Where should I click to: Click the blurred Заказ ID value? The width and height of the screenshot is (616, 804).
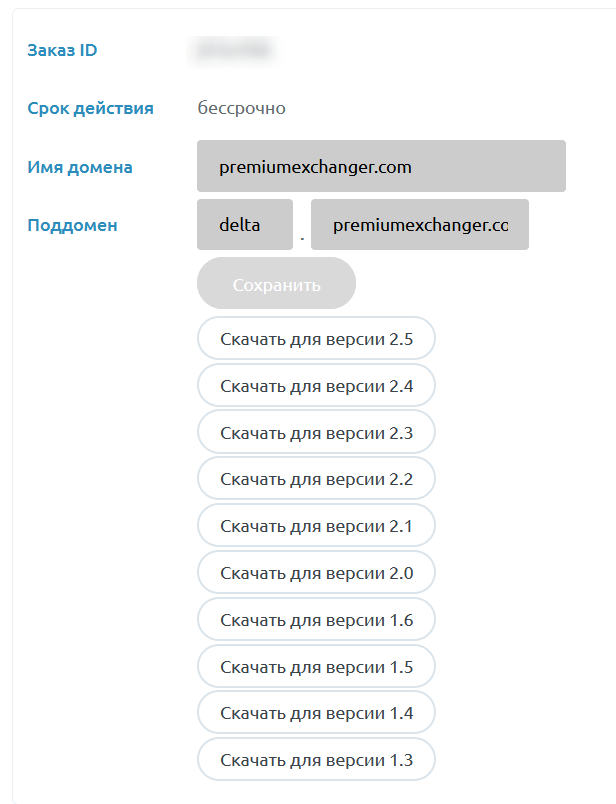click(233, 50)
